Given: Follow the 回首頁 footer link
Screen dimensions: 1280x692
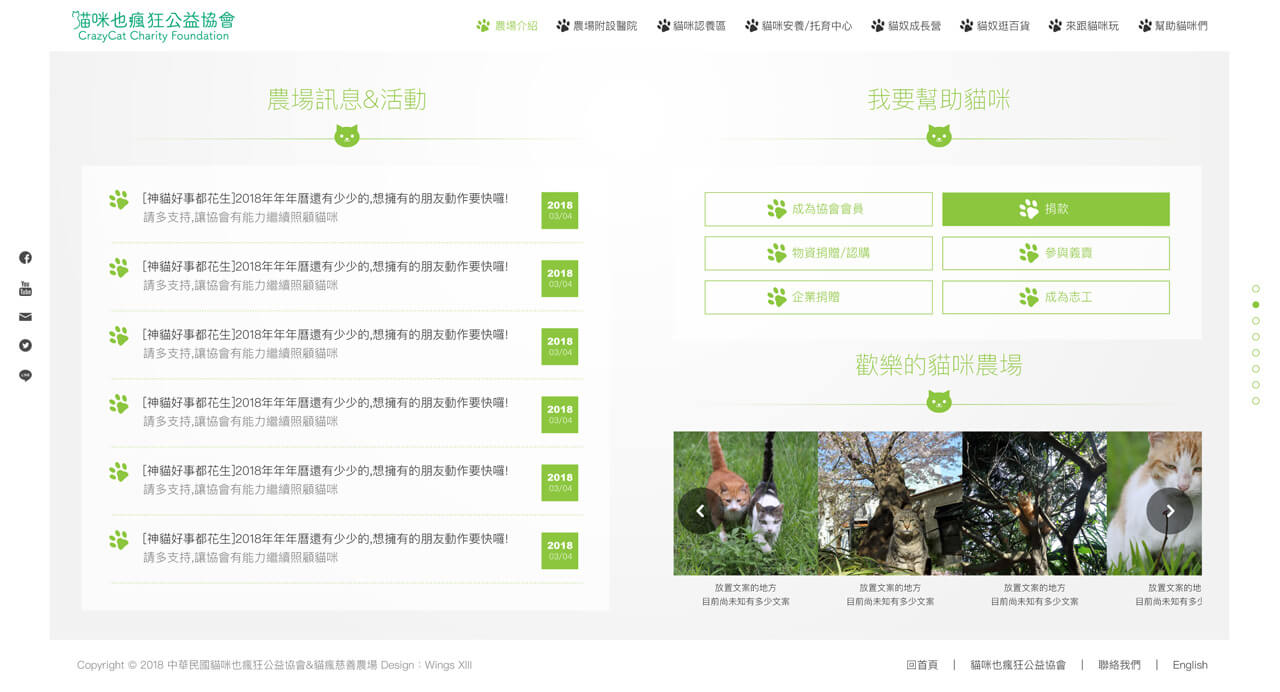Looking at the screenshot, I should 922,665.
